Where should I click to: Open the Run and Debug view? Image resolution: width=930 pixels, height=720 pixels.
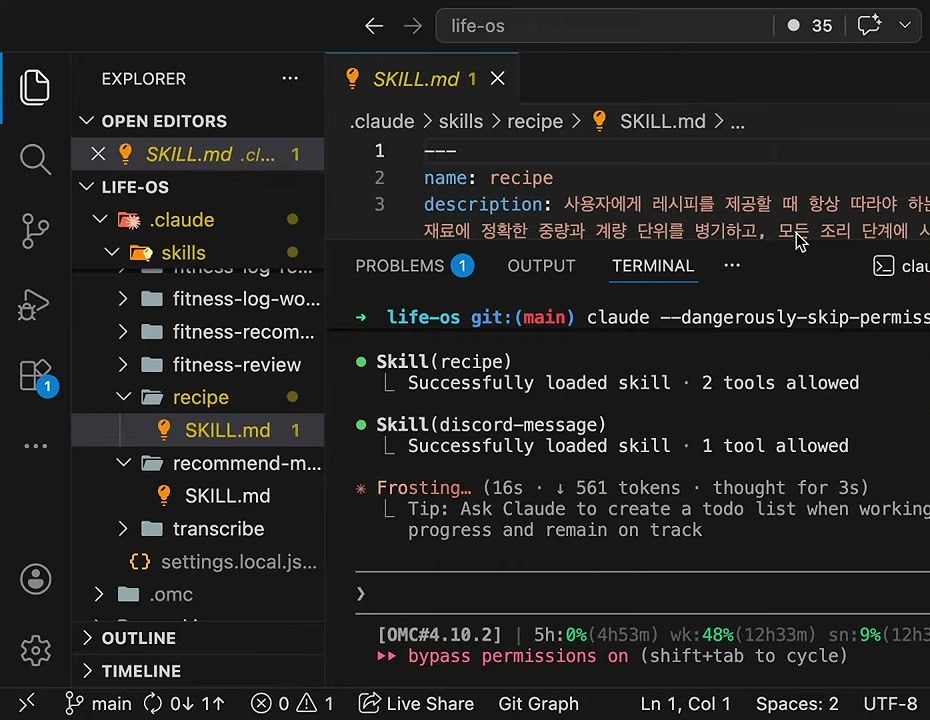(34, 304)
